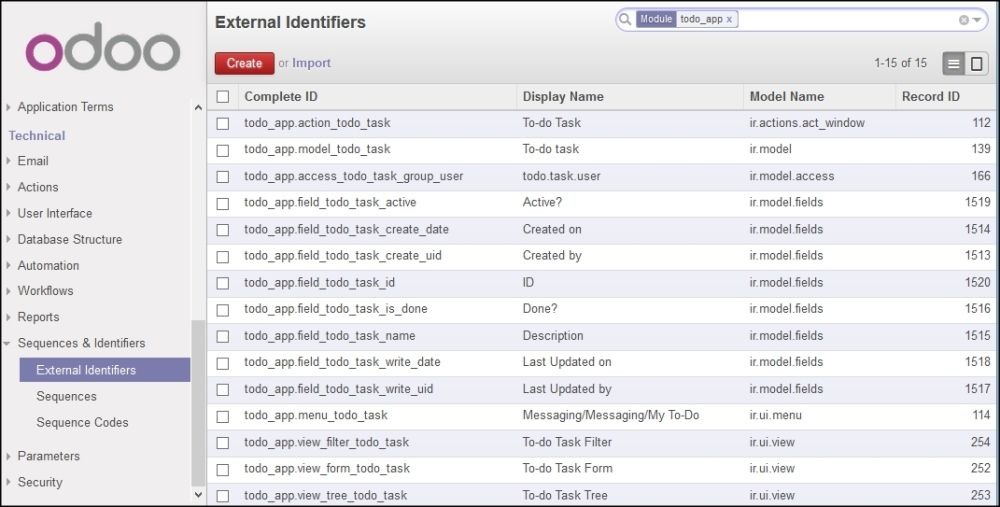This screenshot has width=1000, height=507.
Task: Expand the Email menu
Action: click(x=33, y=161)
